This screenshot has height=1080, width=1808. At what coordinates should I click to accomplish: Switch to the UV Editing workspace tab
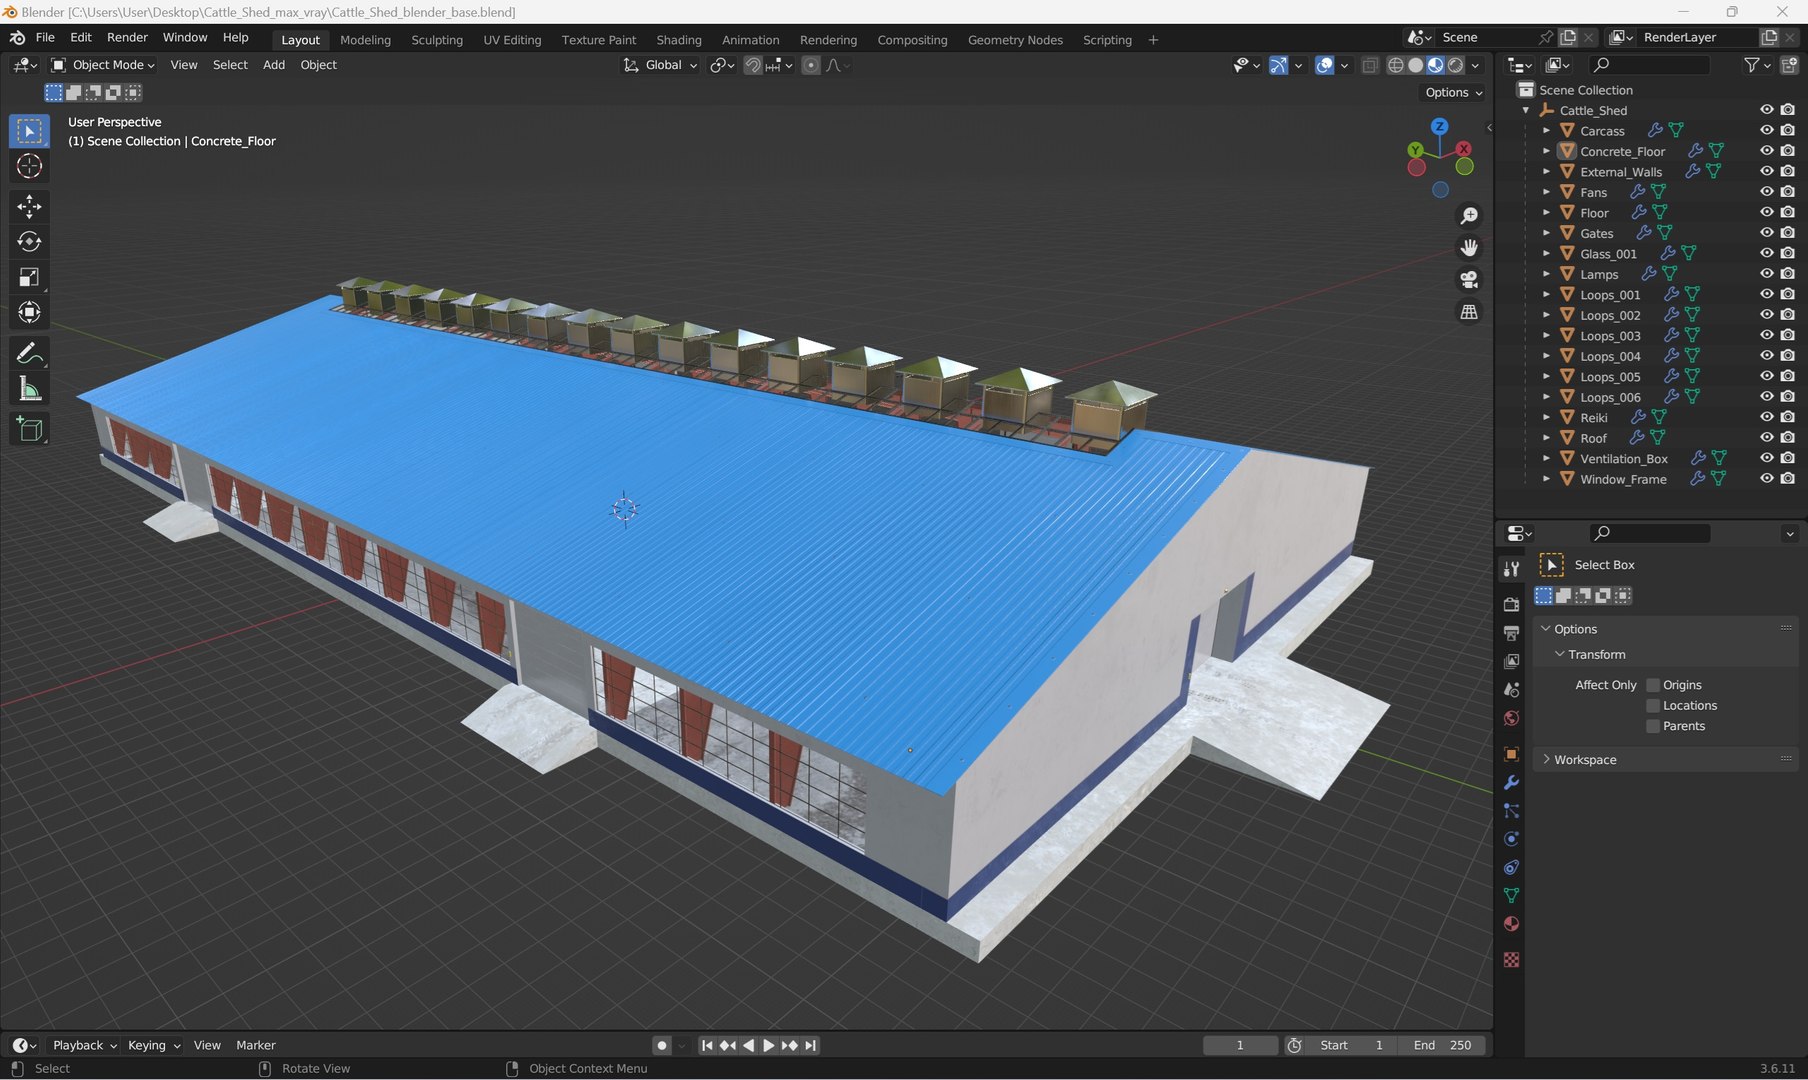[x=512, y=40]
